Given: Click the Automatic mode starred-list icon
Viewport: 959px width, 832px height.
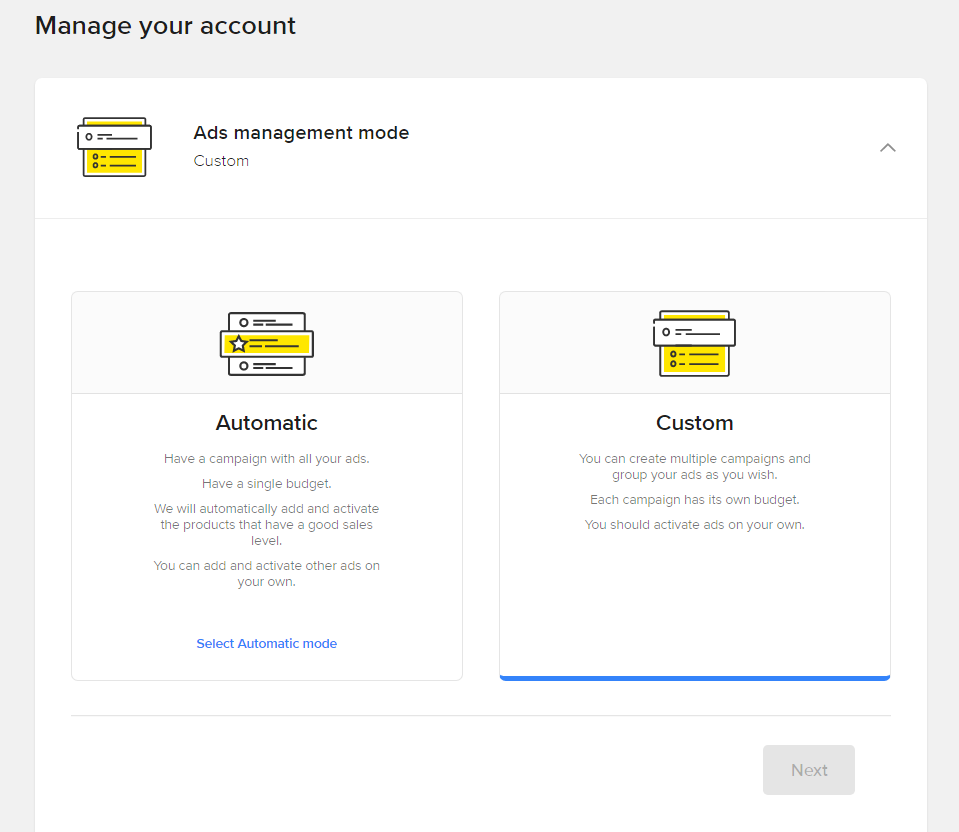Looking at the screenshot, I should point(266,343).
